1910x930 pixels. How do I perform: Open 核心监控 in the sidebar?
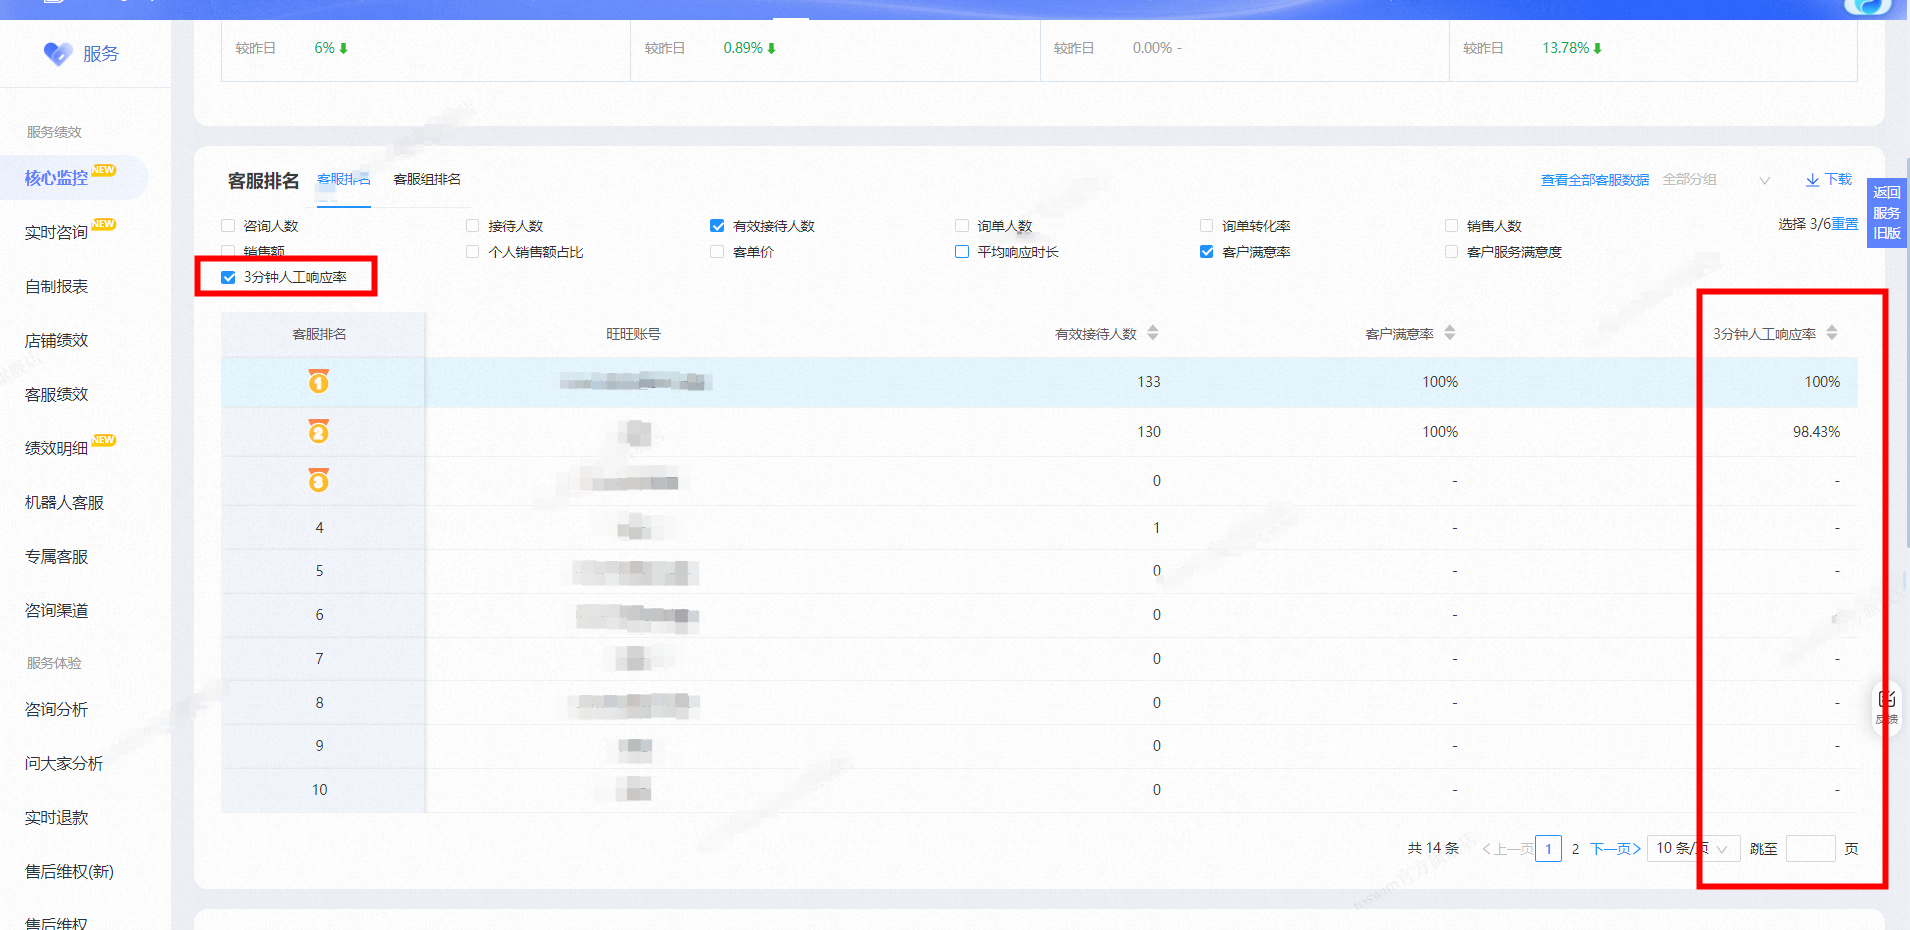coord(57,178)
